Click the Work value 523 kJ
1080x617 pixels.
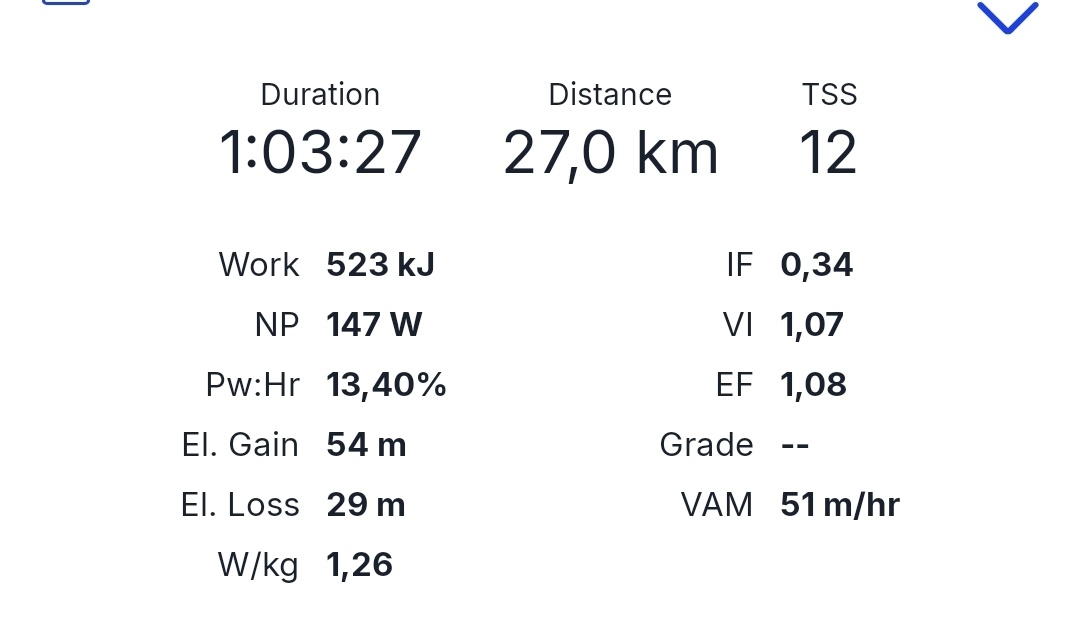tap(380, 265)
